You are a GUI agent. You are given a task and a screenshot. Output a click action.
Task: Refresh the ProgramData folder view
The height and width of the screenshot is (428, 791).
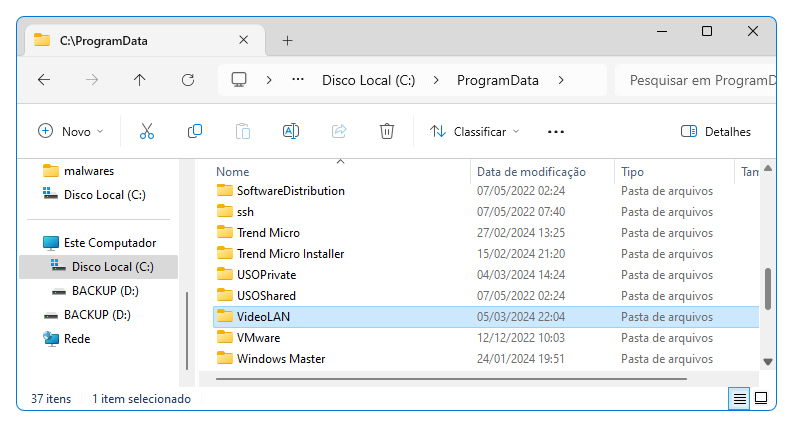(x=188, y=80)
